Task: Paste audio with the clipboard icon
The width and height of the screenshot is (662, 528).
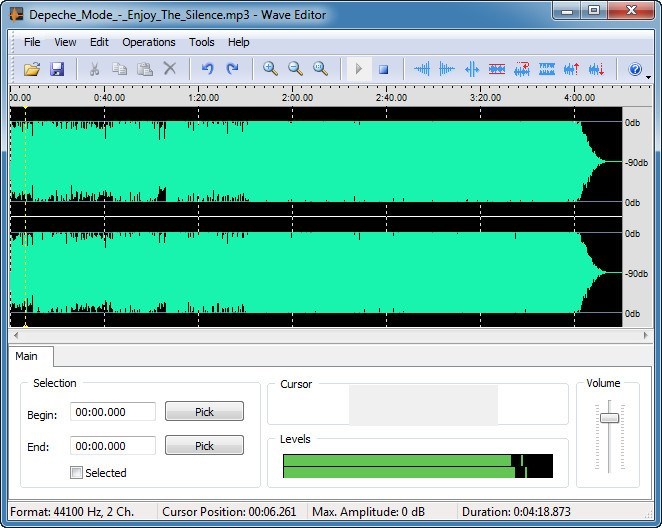Action: tap(144, 69)
